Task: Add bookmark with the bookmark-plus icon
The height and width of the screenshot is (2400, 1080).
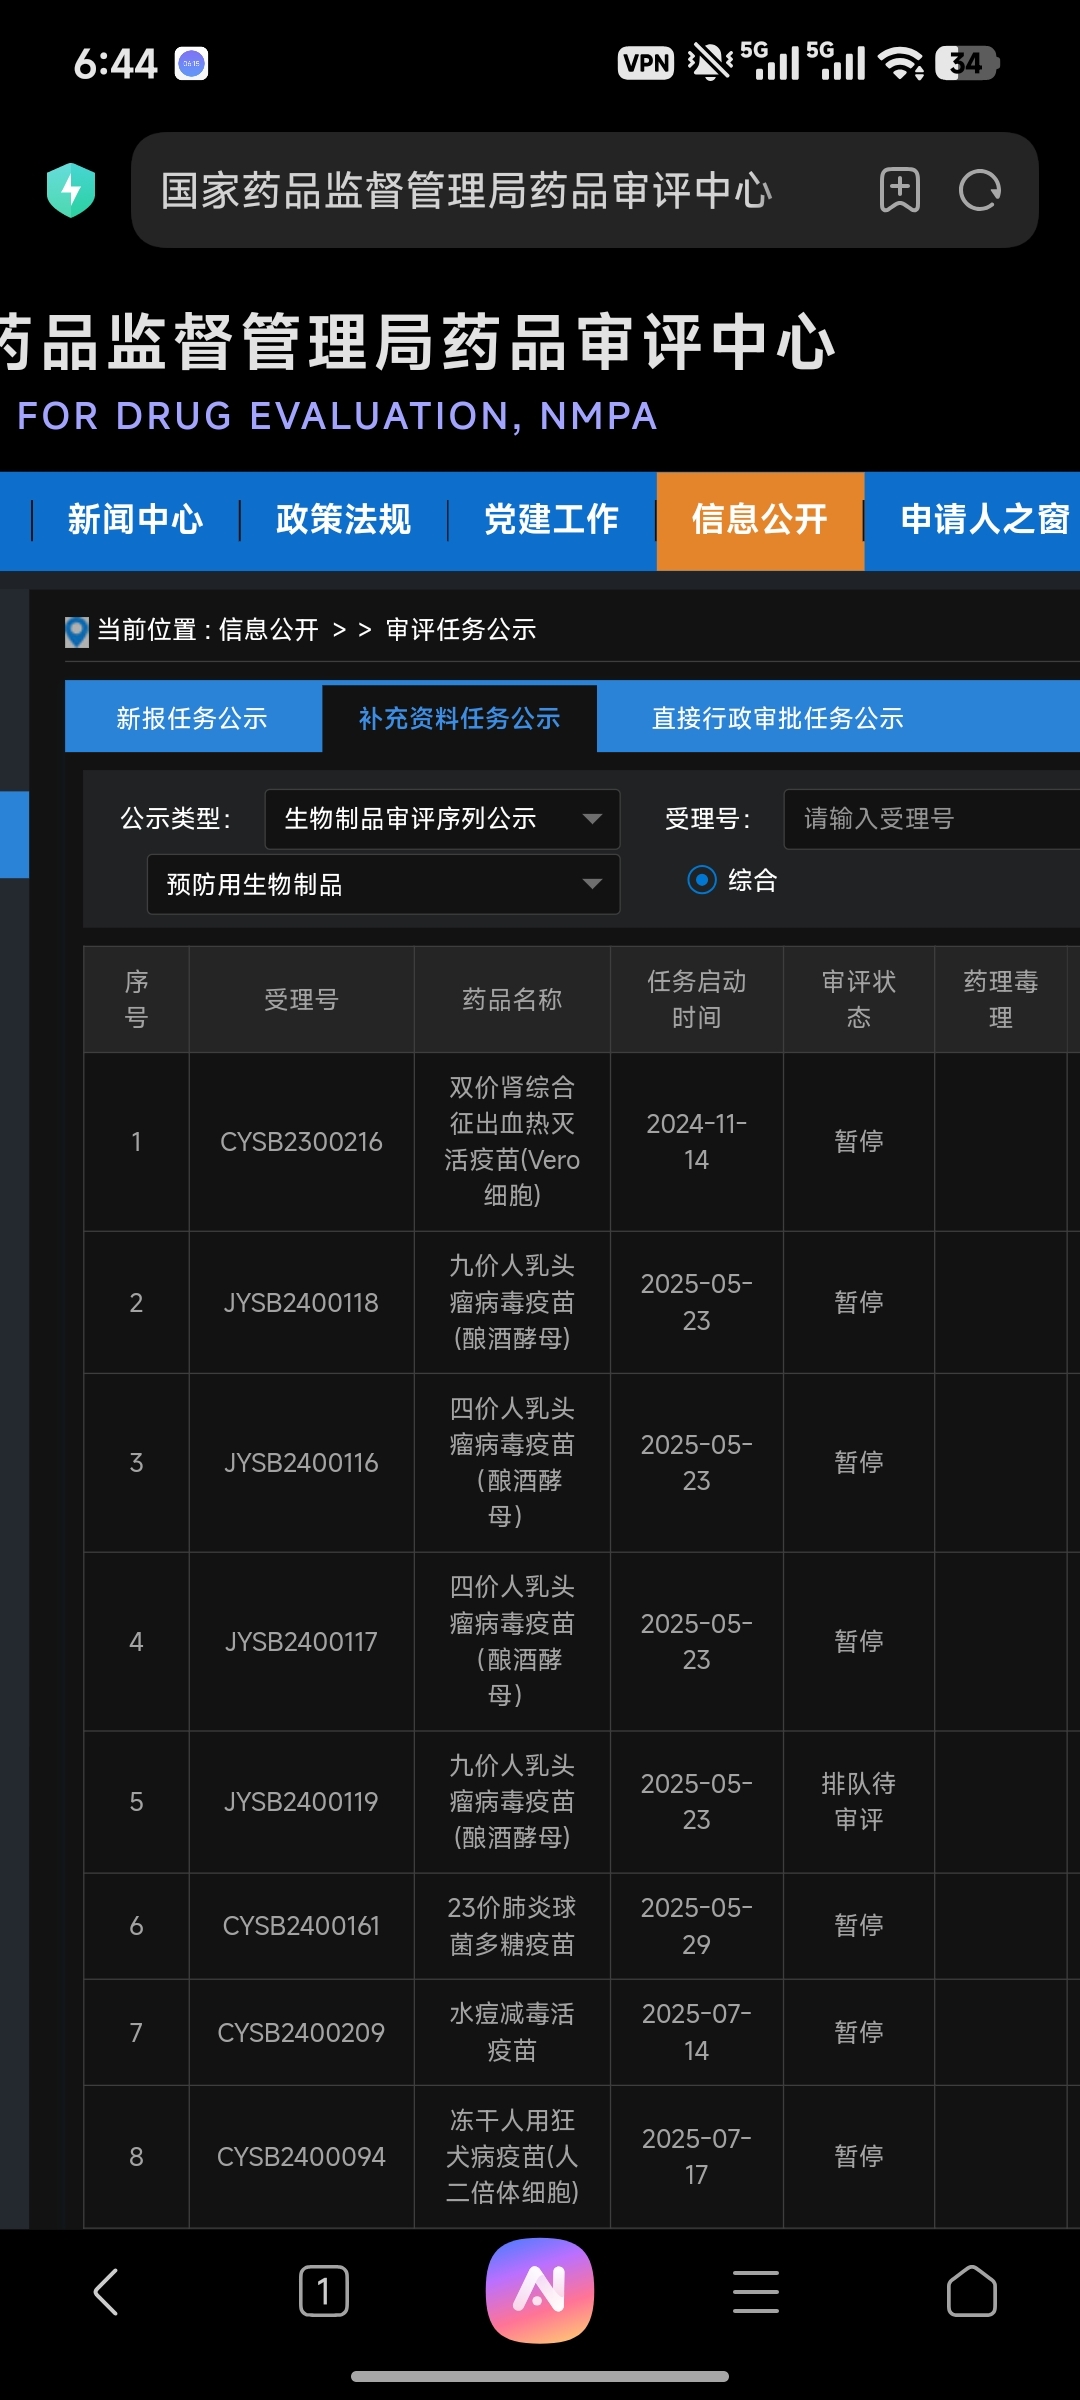Action: tap(899, 190)
